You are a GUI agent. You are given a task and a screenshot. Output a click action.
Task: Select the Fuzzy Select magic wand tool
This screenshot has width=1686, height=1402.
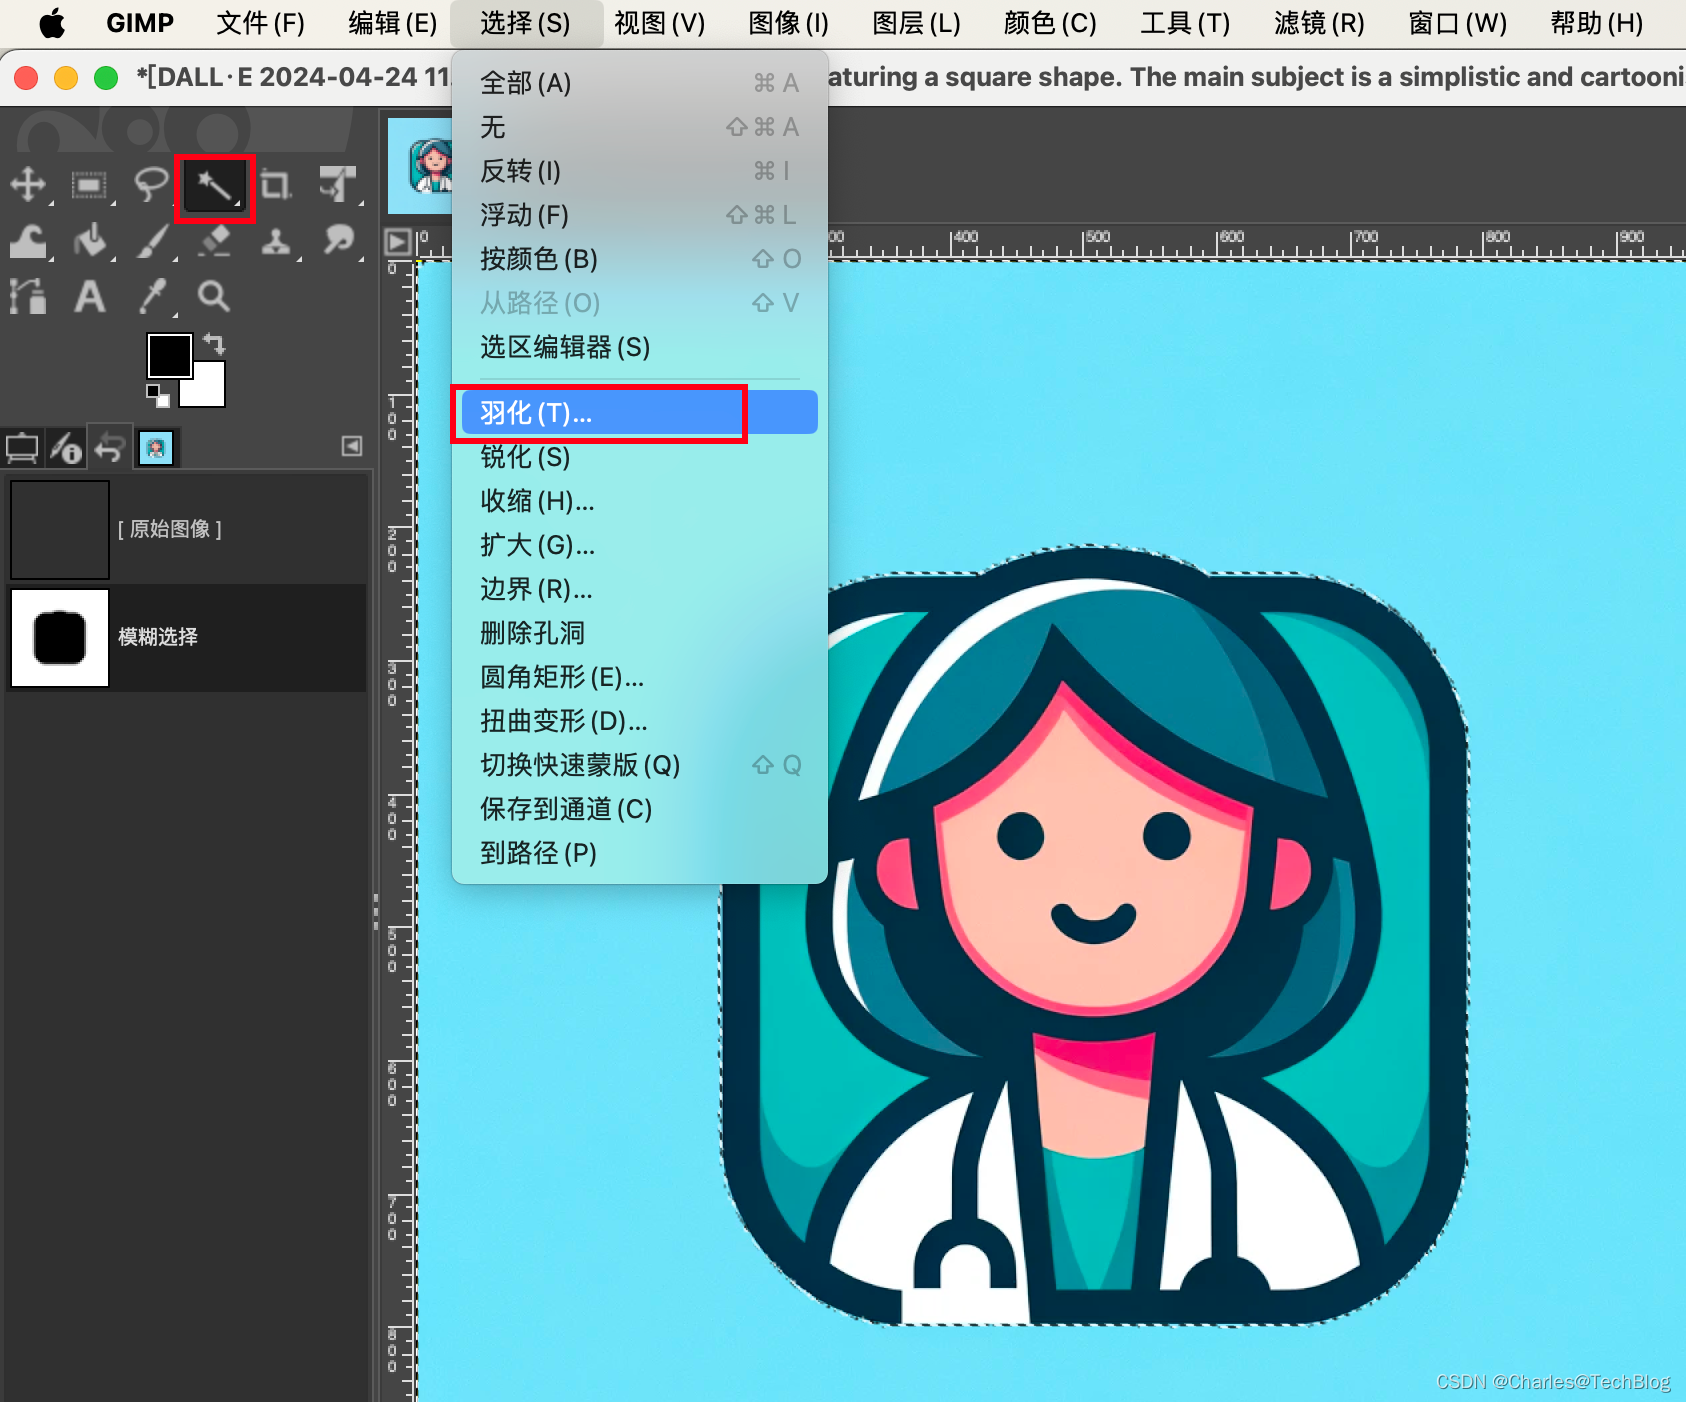(214, 187)
